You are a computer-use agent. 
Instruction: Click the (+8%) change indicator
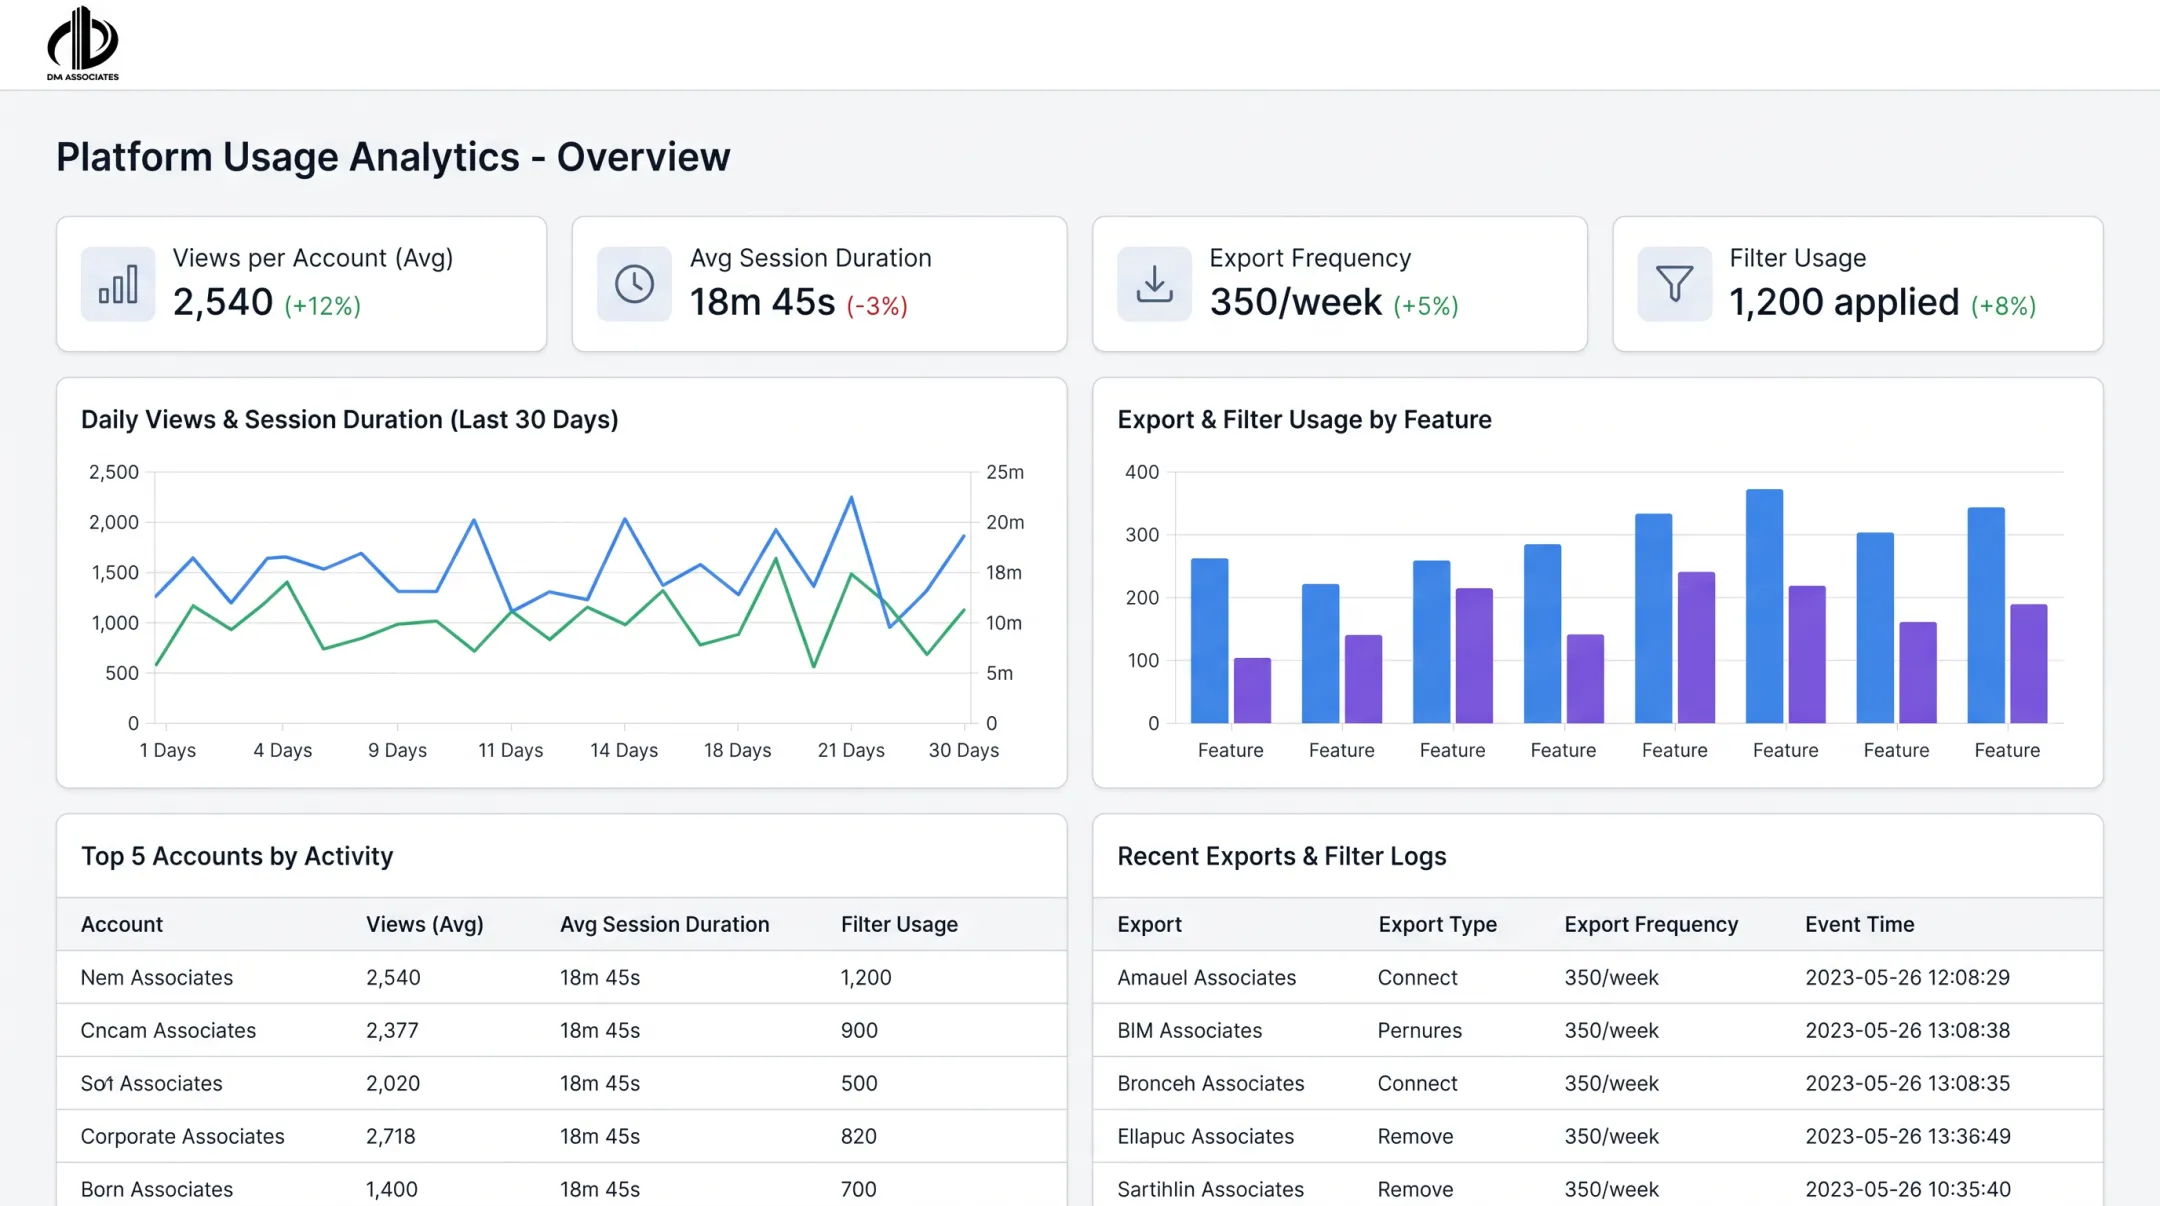(x=2003, y=306)
